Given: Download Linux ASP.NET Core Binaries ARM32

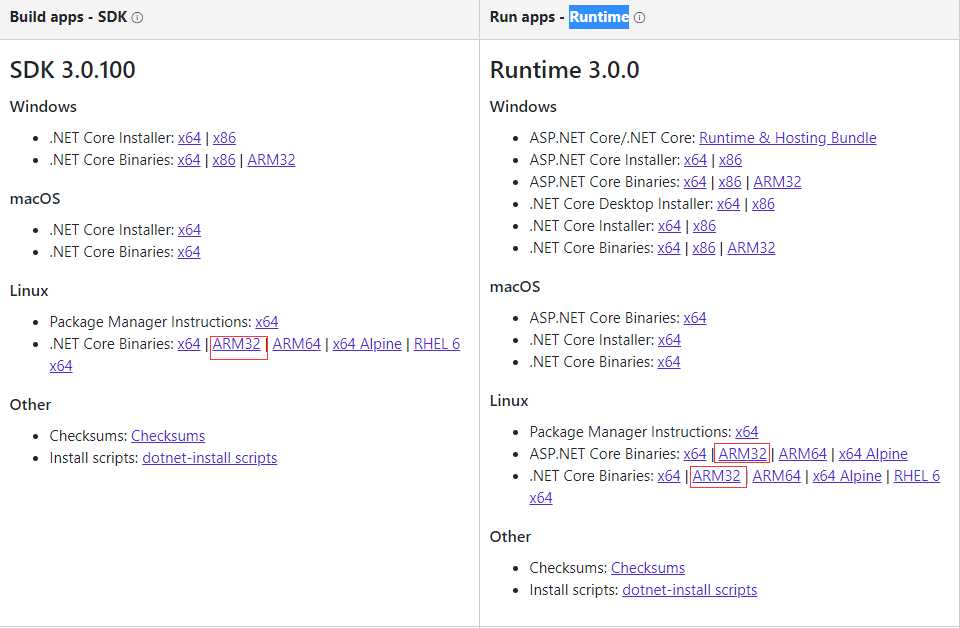Looking at the screenshot, I should (742, 454).
